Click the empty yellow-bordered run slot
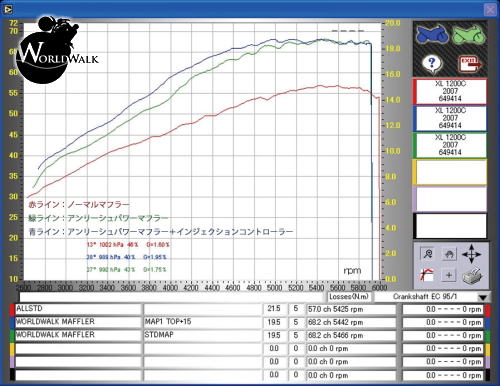Viewport: 500px width, 386px height. [x=450, y=172]
